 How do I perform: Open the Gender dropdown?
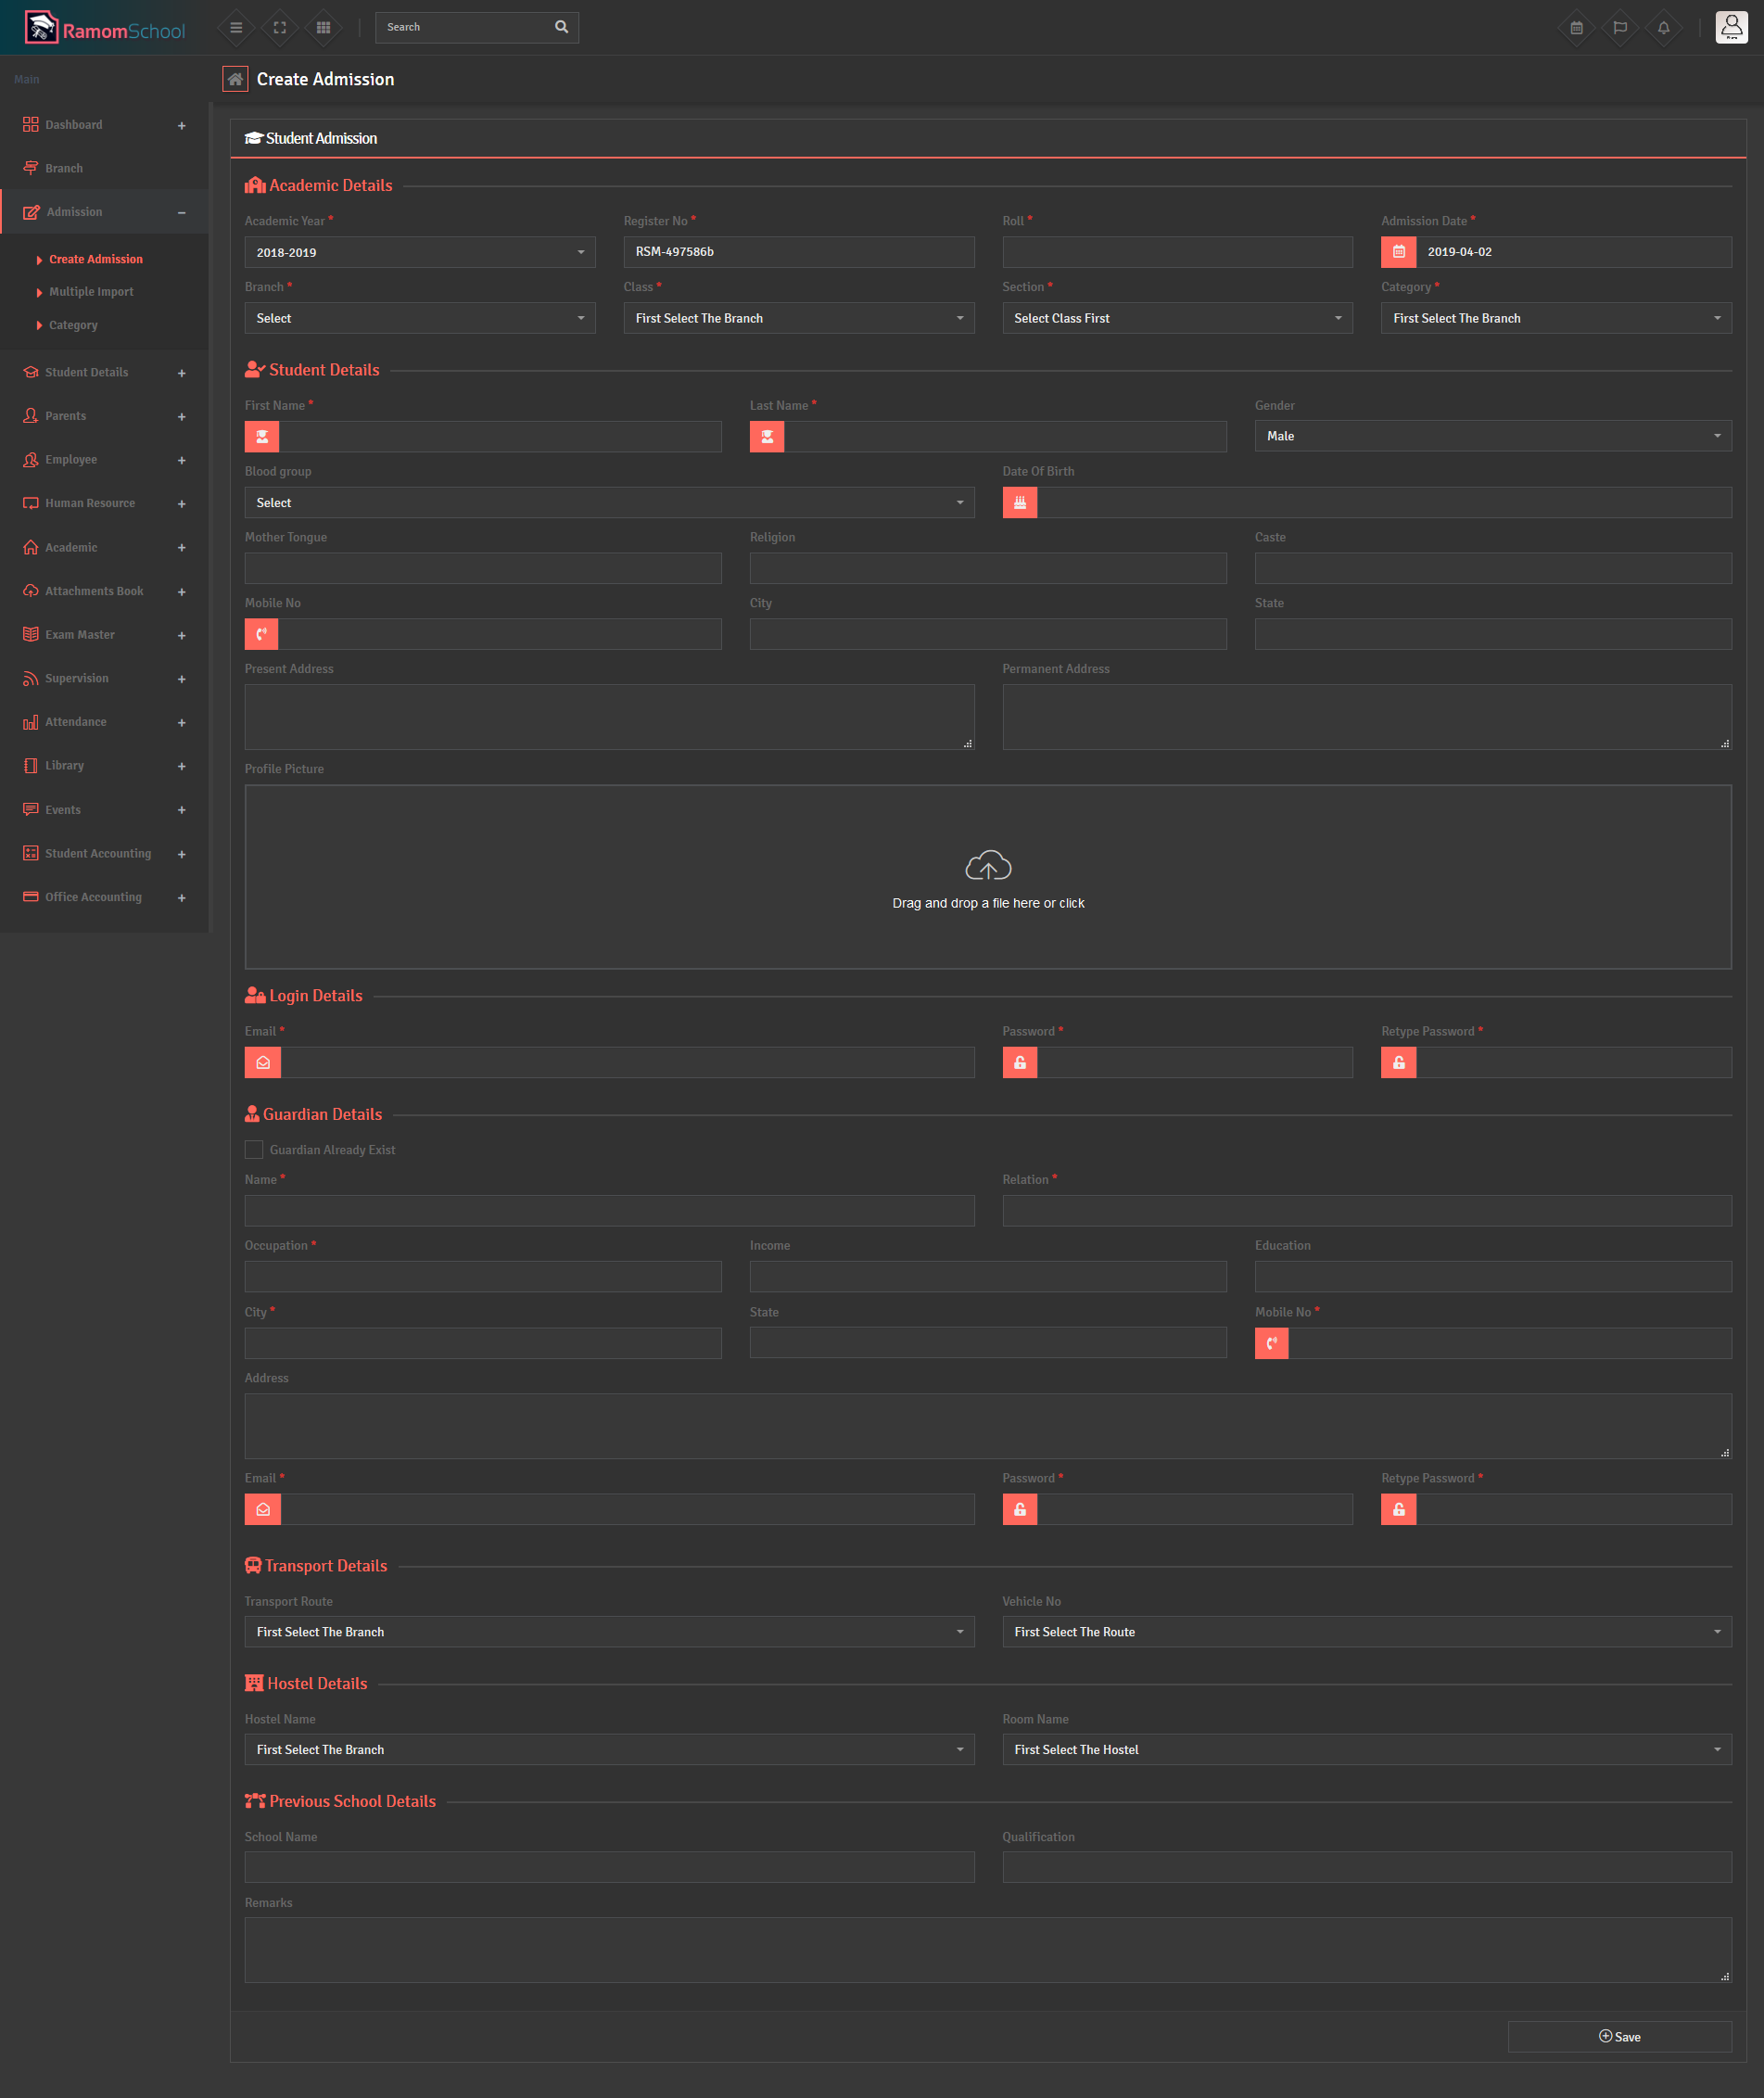[1492, 436]
